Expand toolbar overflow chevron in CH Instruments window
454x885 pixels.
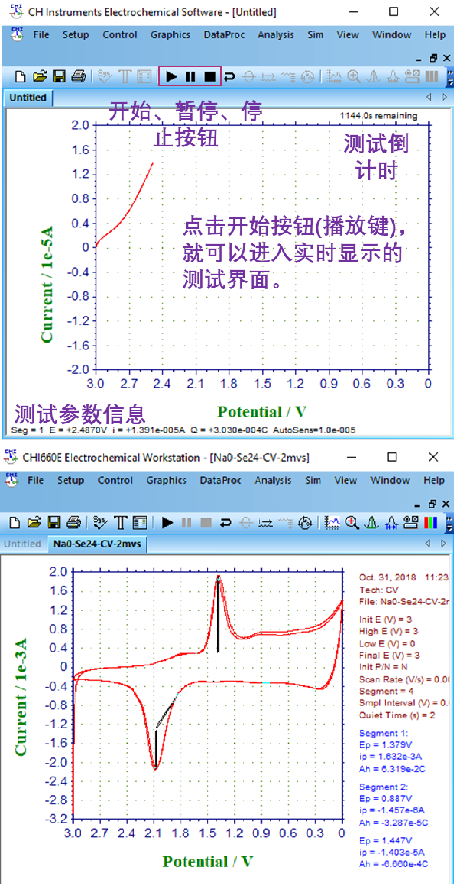click(450, 76)
